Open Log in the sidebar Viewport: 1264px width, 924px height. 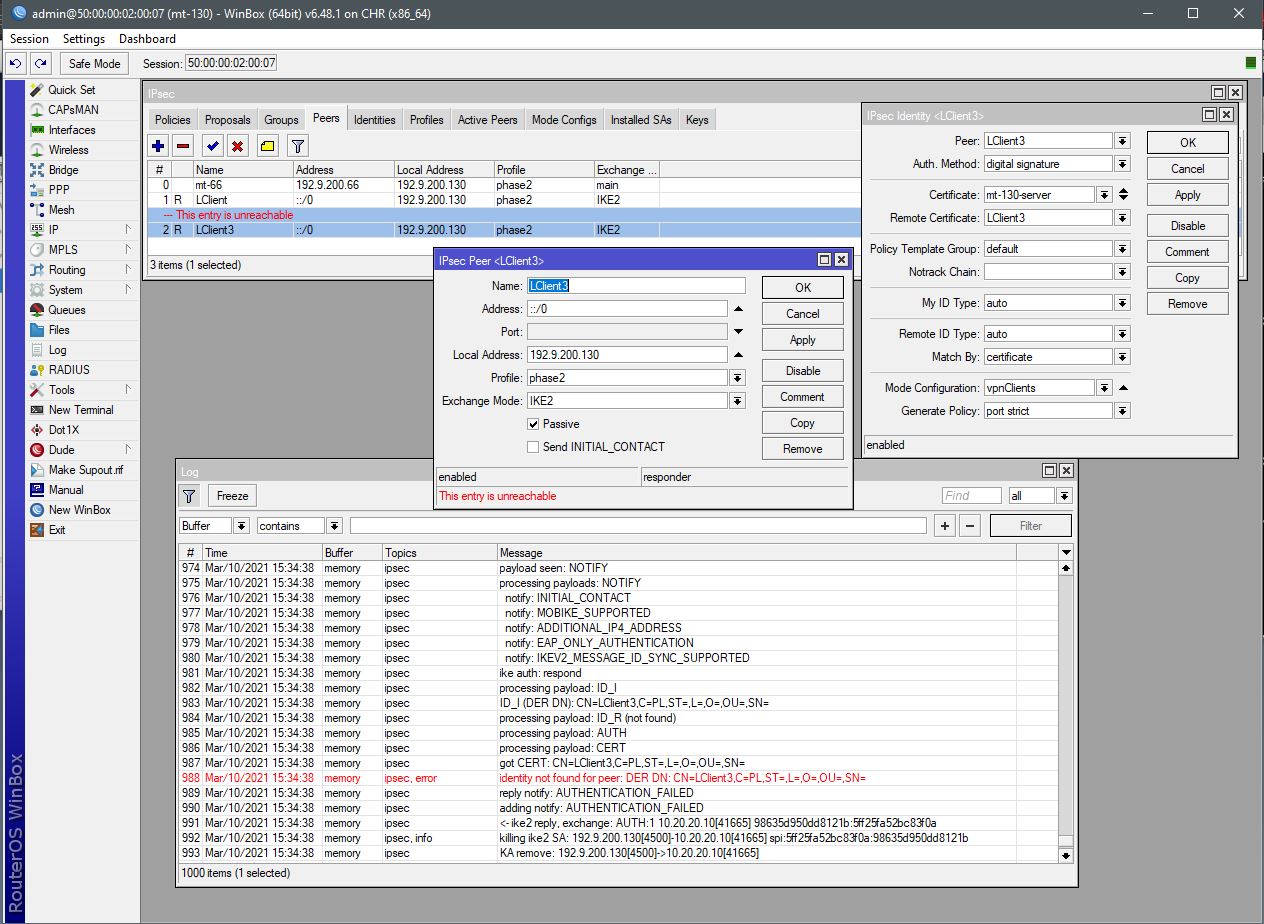click(57, 350)
